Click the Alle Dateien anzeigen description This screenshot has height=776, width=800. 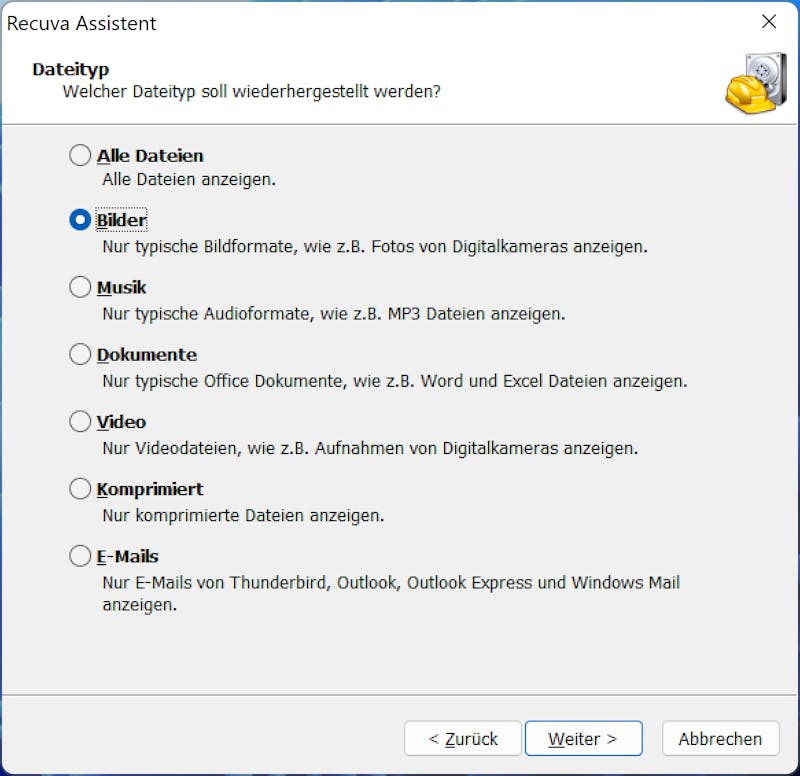(x=189, y=180)
